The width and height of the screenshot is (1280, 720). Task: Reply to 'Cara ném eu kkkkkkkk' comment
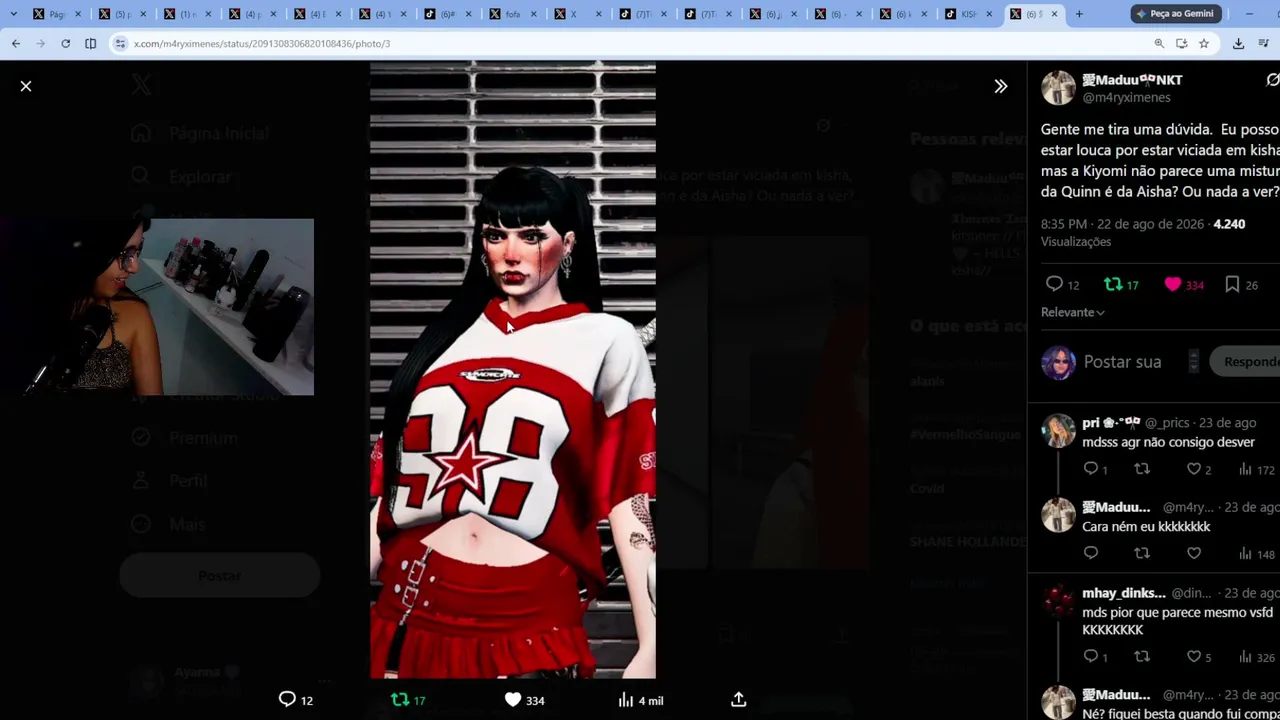click(1091, 553)
